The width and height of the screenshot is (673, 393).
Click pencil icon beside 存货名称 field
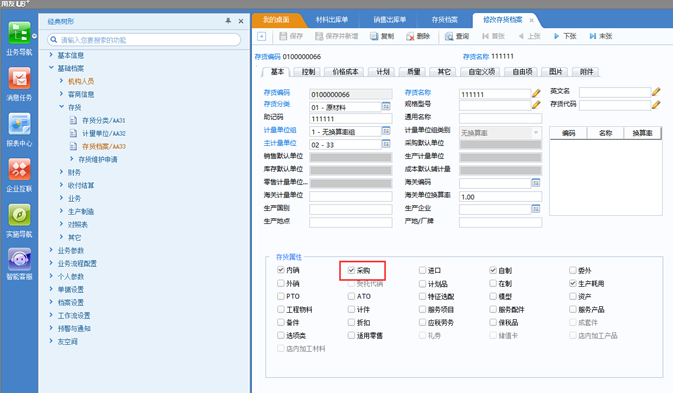click(536, 93)
